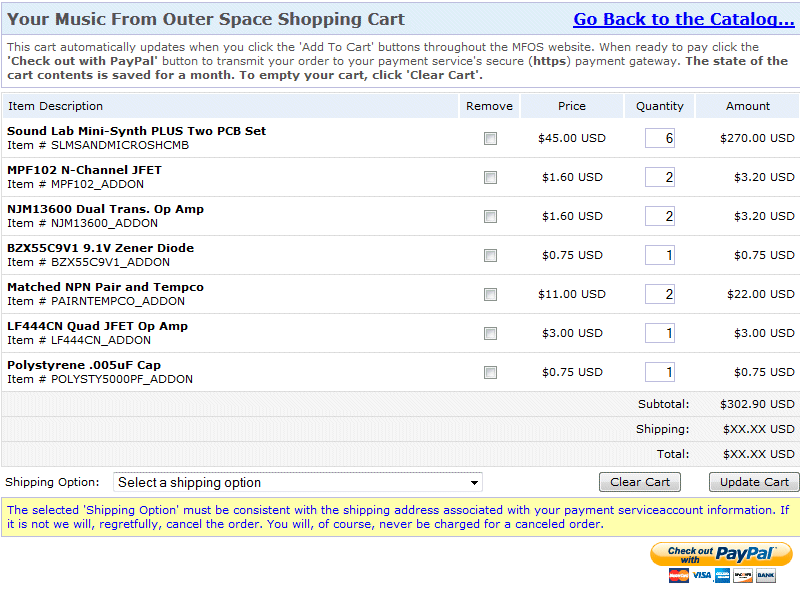Click quantity field for Polystyrene .005uF Cap
The height and width of the screenshot is (592, 800).
pyautogui.click(x=660, y=372)
